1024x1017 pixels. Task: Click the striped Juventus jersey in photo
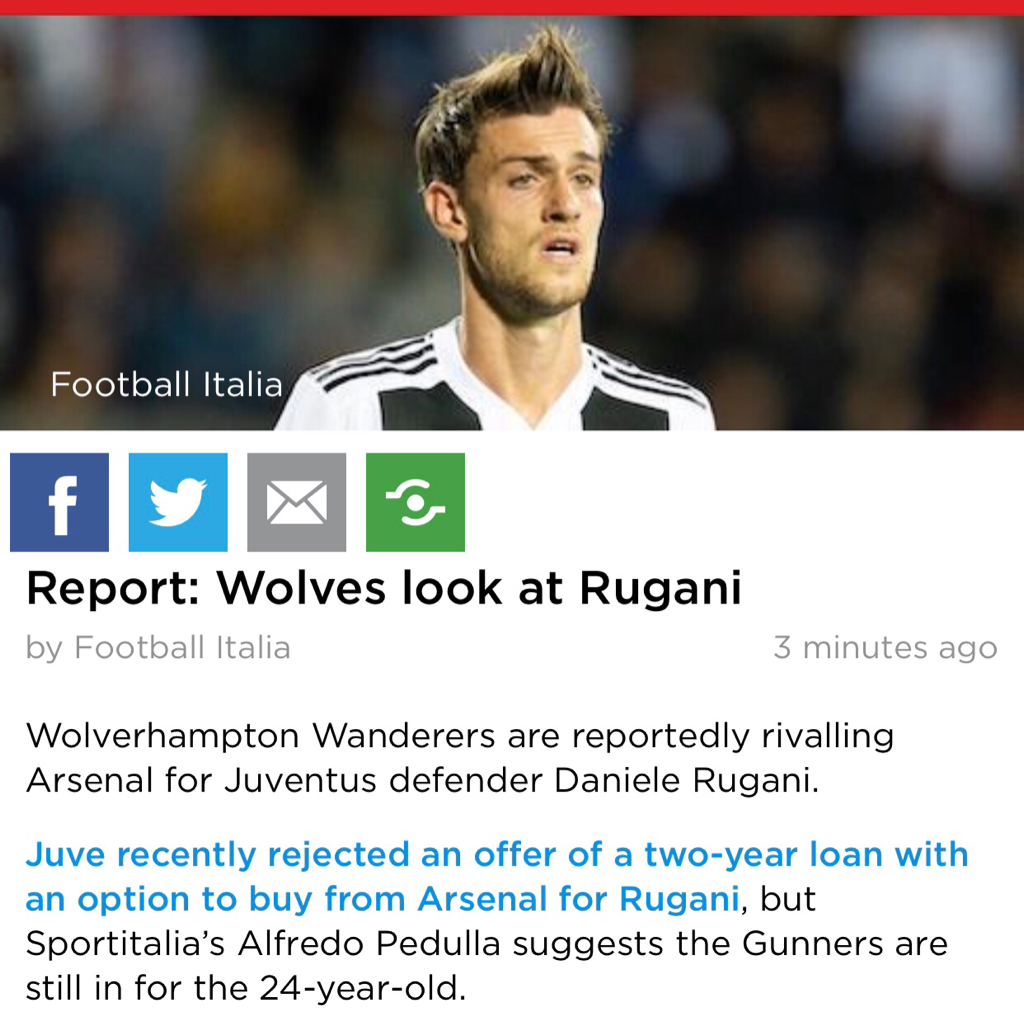496,385
